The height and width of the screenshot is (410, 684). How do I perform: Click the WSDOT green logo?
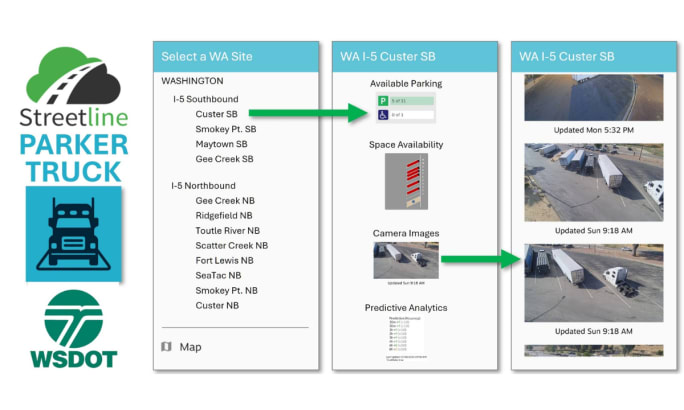[73, 329]
